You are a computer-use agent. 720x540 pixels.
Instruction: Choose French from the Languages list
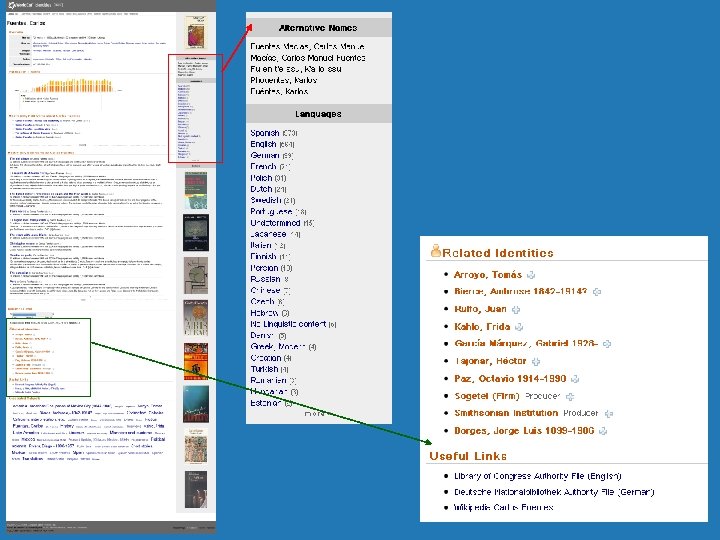tap(263, 167)
